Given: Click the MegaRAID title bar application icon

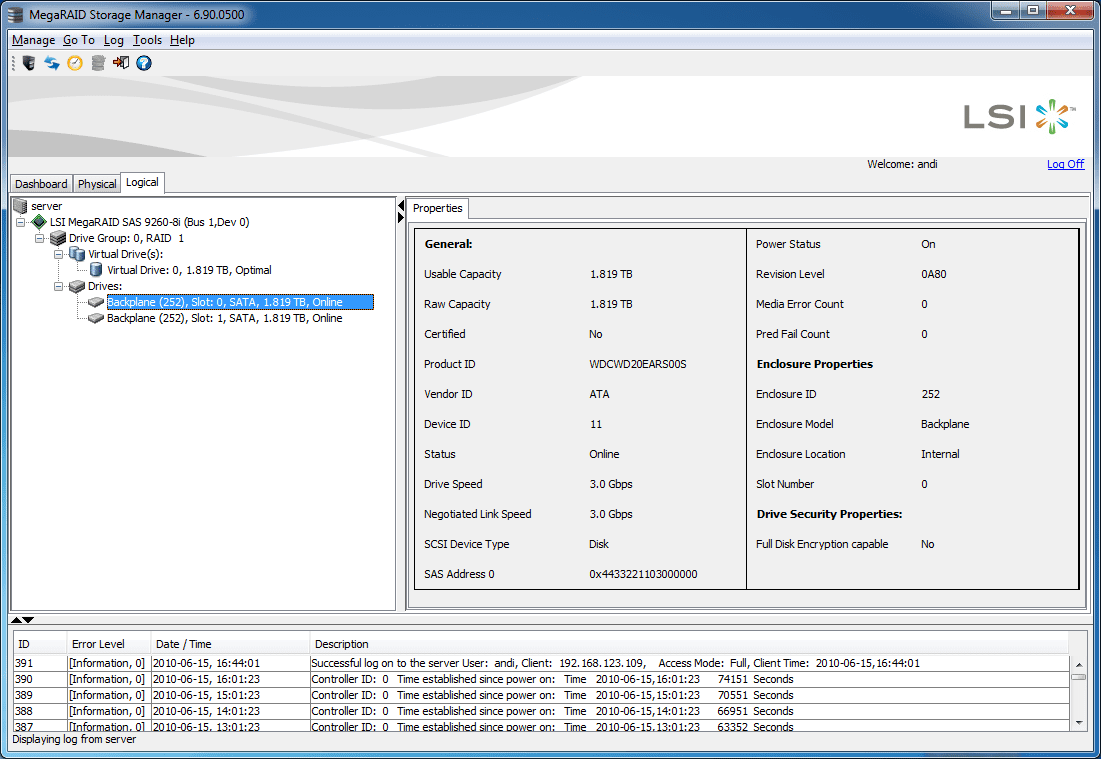Looking at the screenshot, I should point(15,15).
